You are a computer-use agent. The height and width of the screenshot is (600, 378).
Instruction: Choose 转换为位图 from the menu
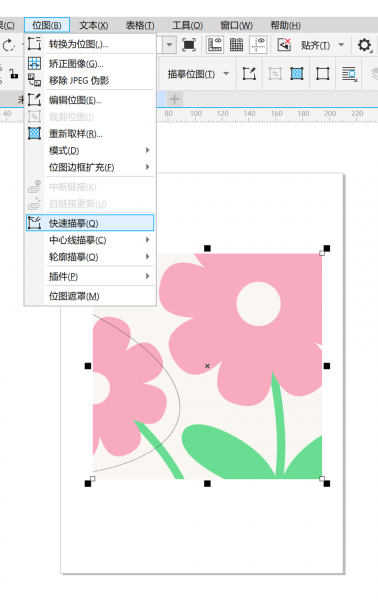pyautogui.click(x=90, y=44)
